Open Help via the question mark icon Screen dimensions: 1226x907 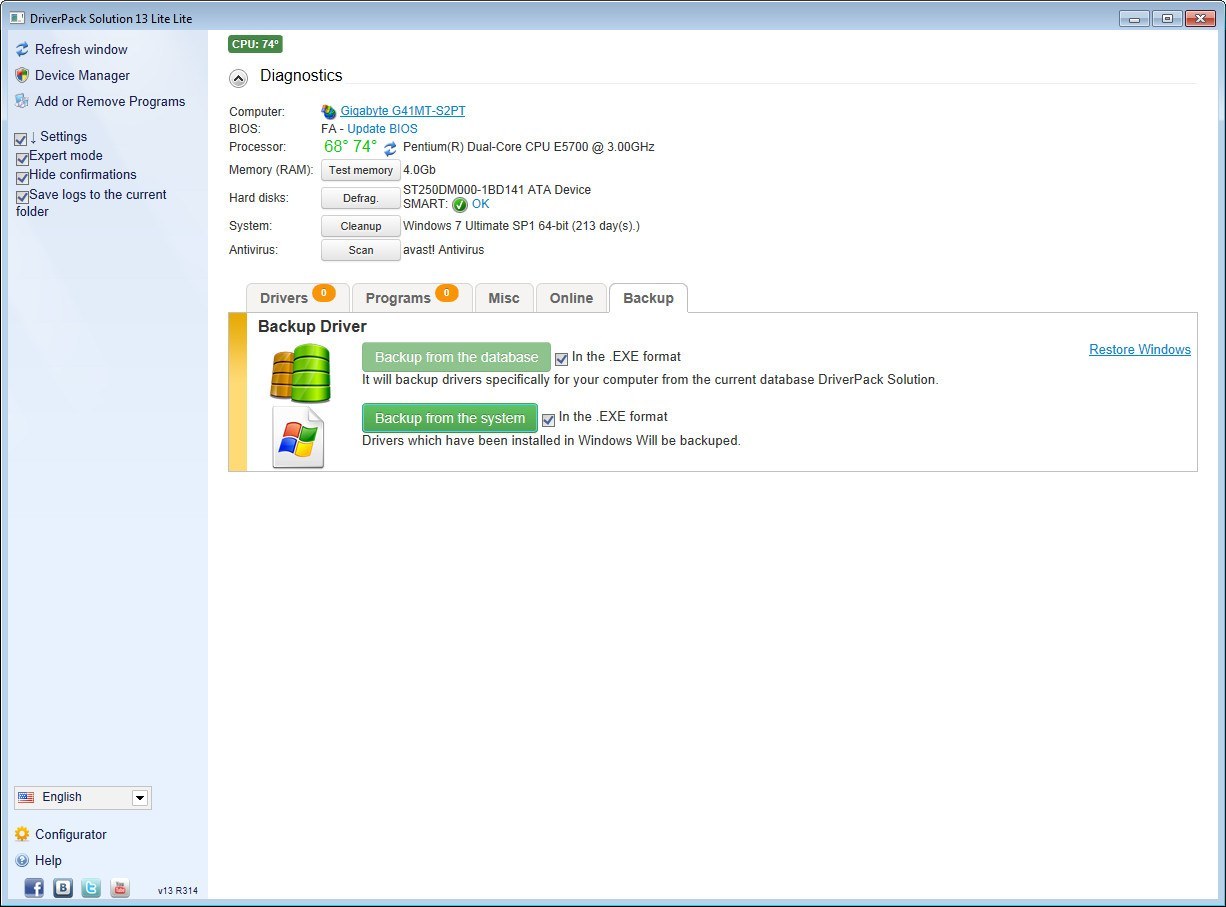coord(22,860)
